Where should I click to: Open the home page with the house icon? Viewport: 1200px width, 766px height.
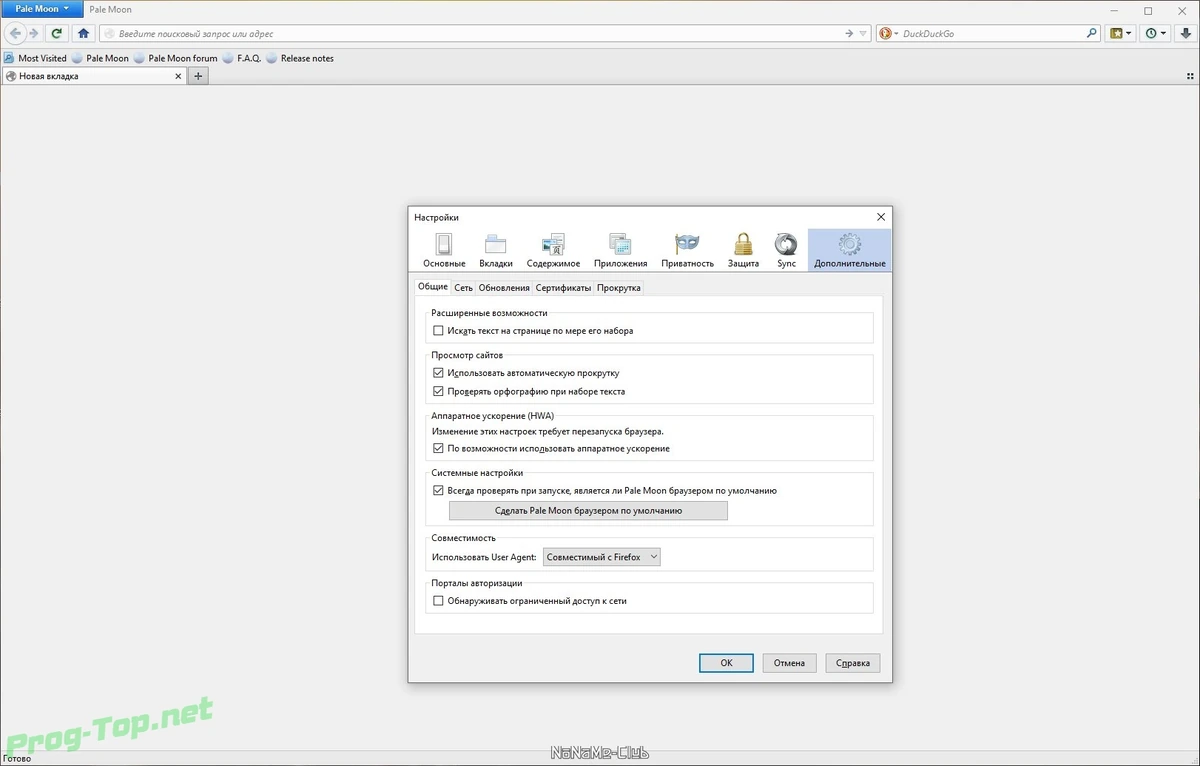click(x=84, y=33)
